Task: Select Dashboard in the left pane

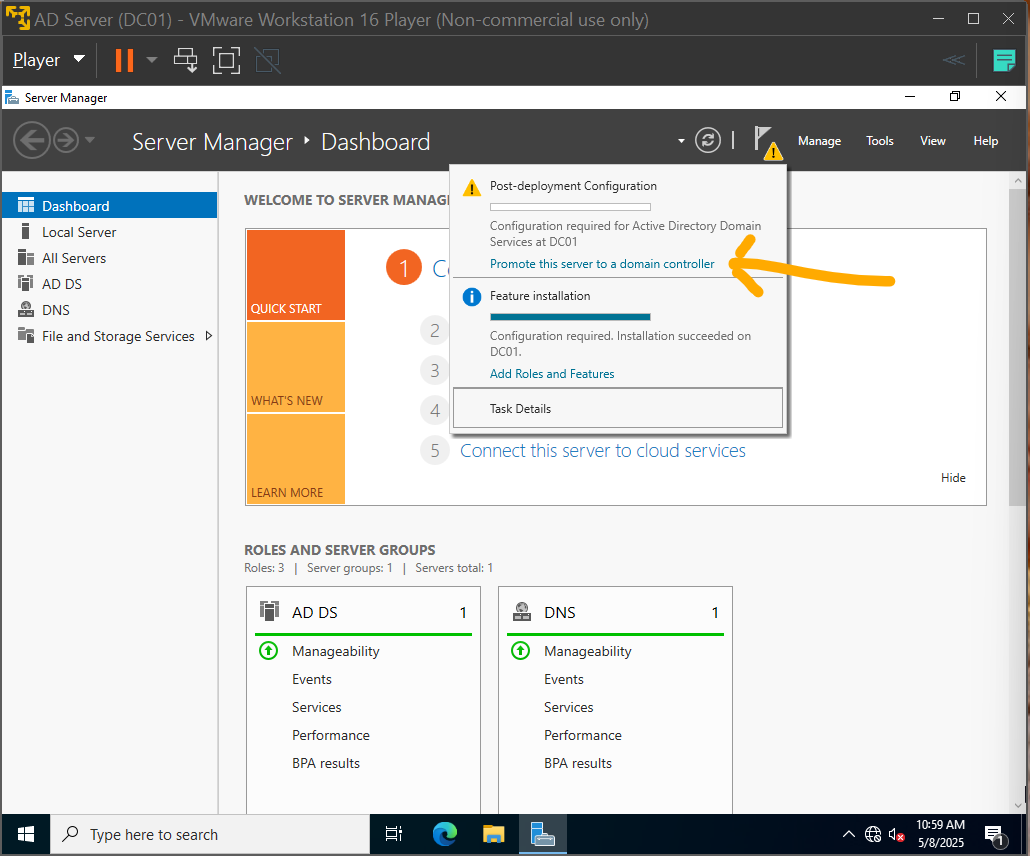Action: point(110,206)
